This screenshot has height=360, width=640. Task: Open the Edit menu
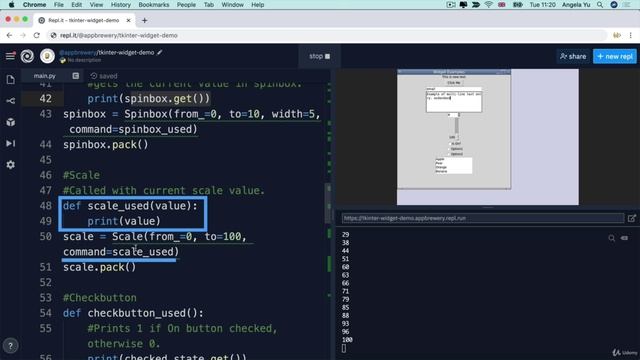[76, 5]
